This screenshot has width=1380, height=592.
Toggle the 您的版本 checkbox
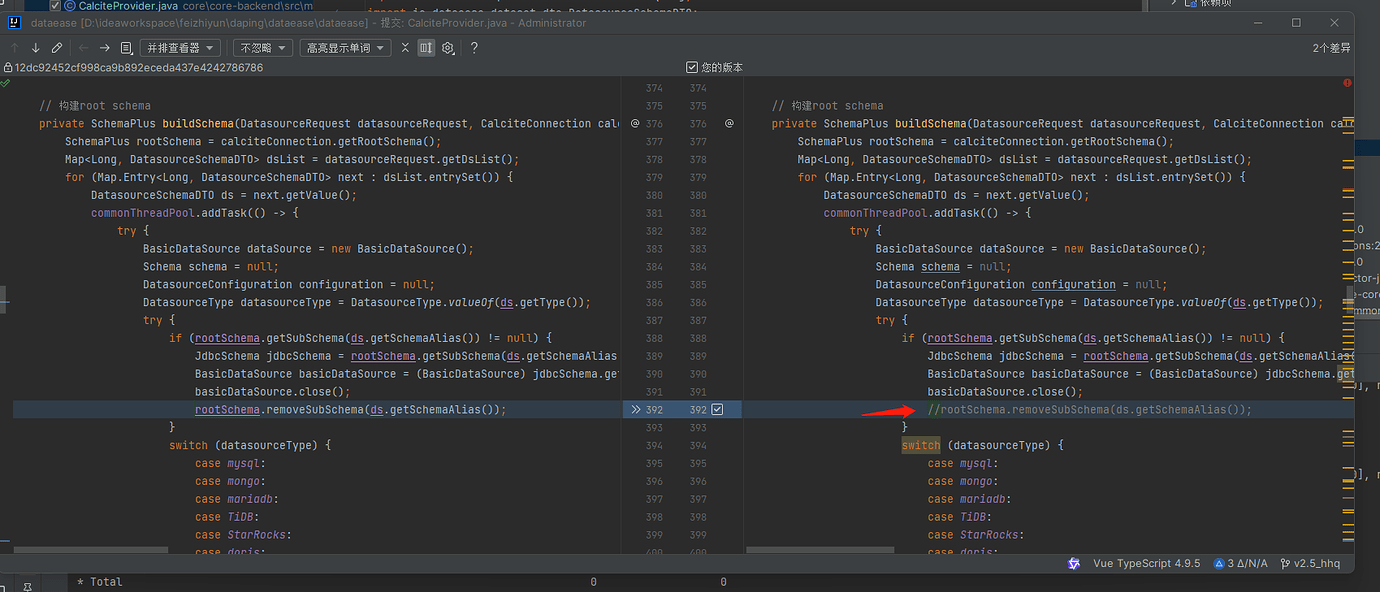692,68
